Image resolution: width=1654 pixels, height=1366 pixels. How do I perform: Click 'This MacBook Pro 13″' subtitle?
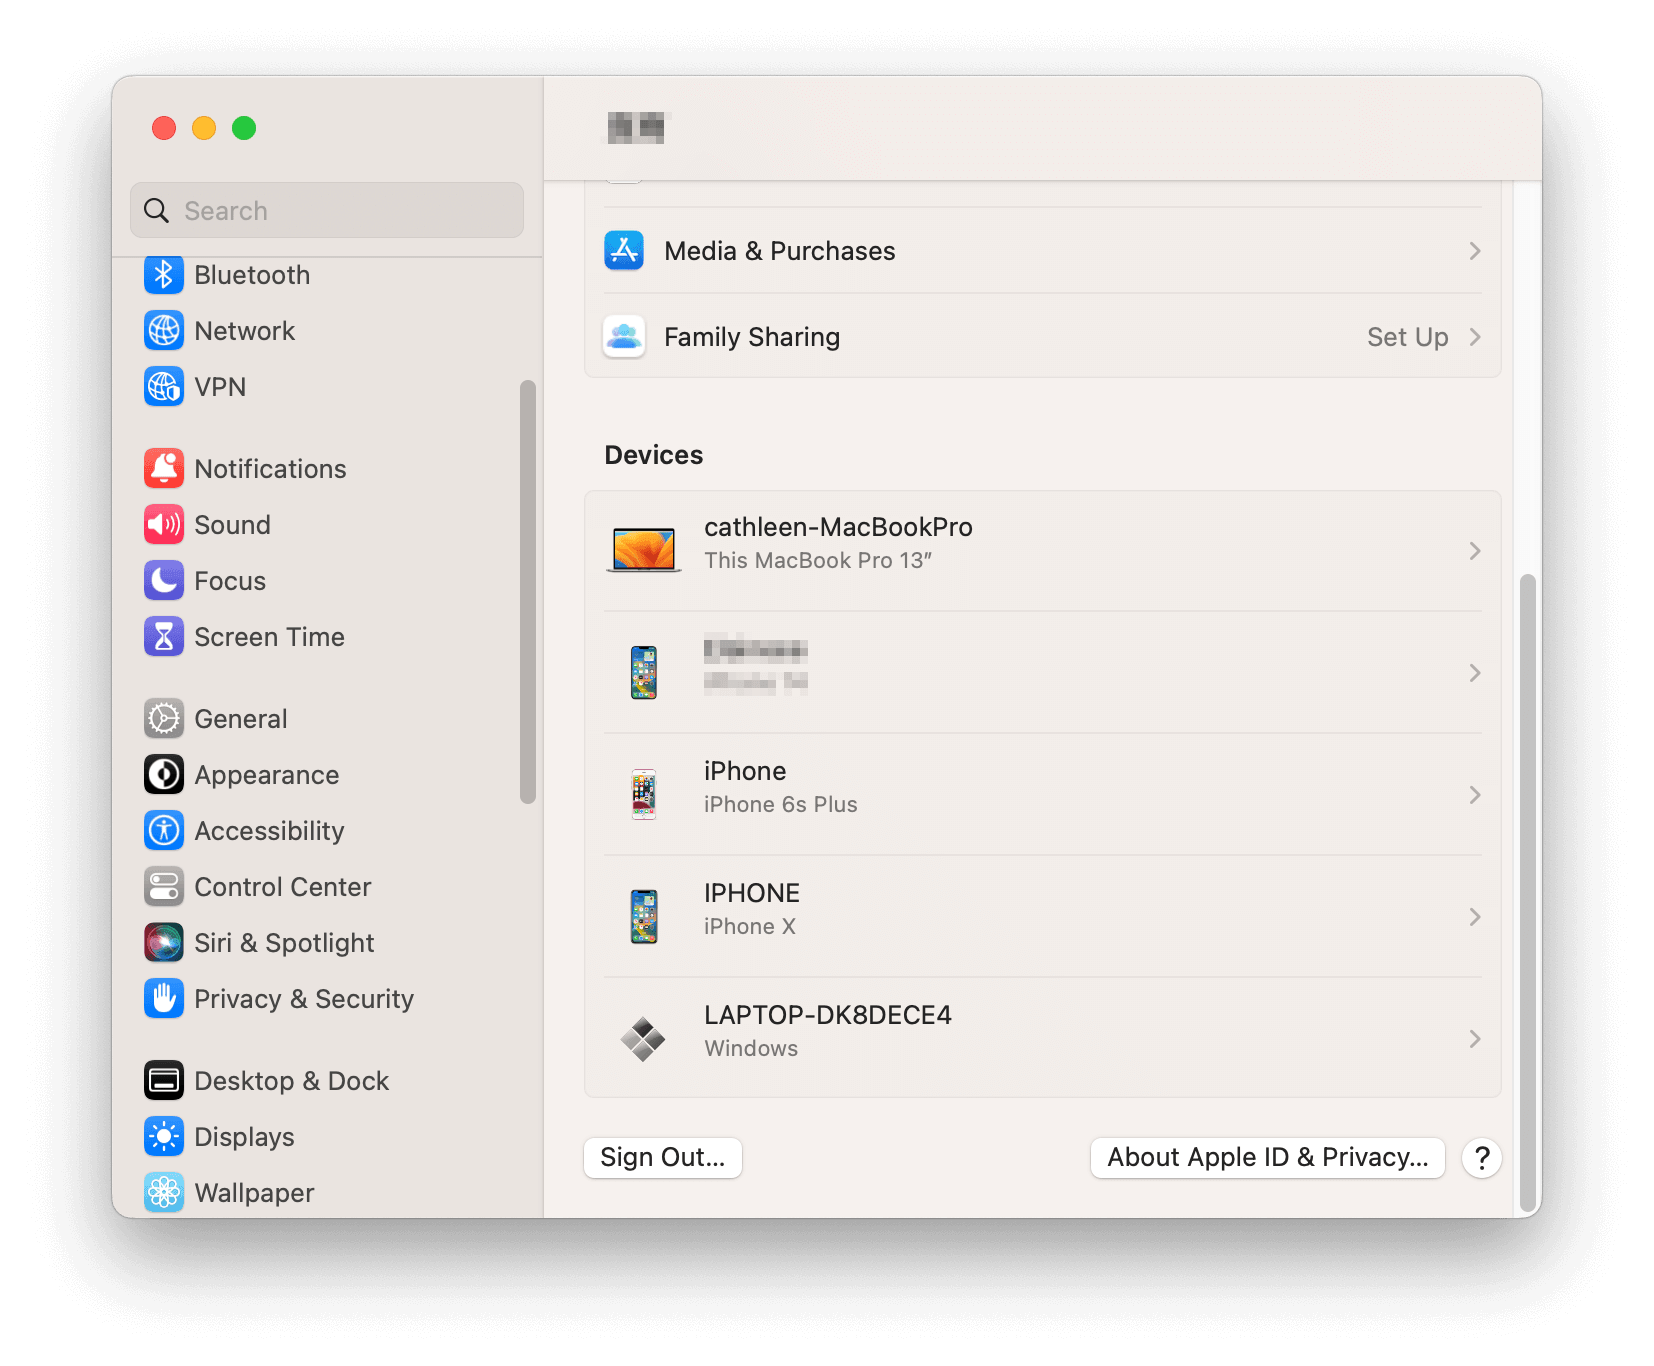tap(818, 561)
